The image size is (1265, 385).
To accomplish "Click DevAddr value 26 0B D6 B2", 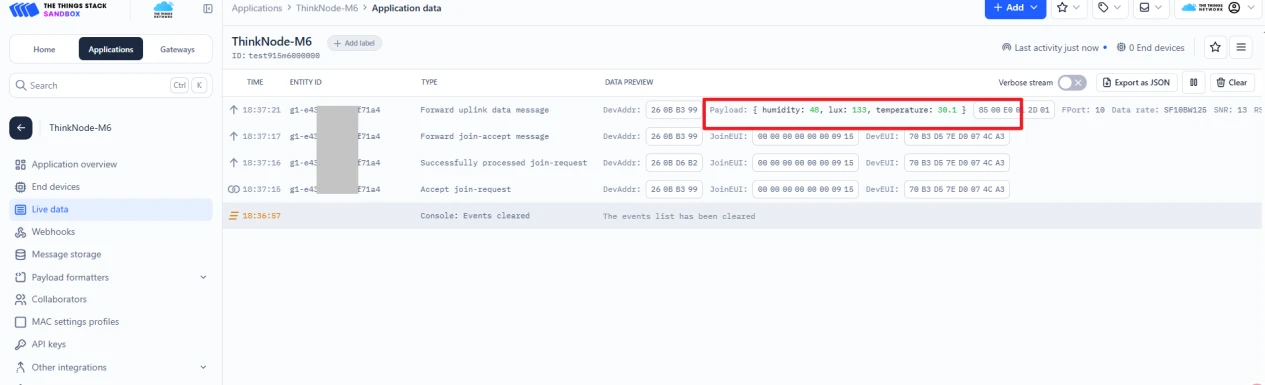I will (673, 162).
